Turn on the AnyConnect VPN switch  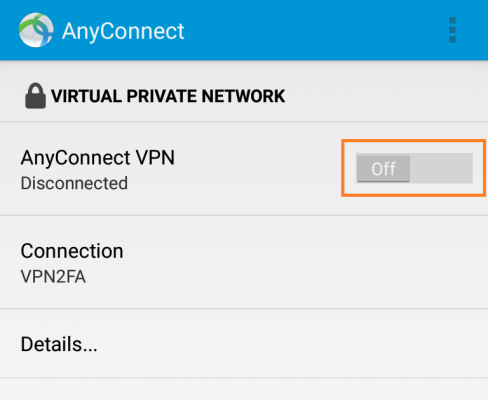(414, 168)
